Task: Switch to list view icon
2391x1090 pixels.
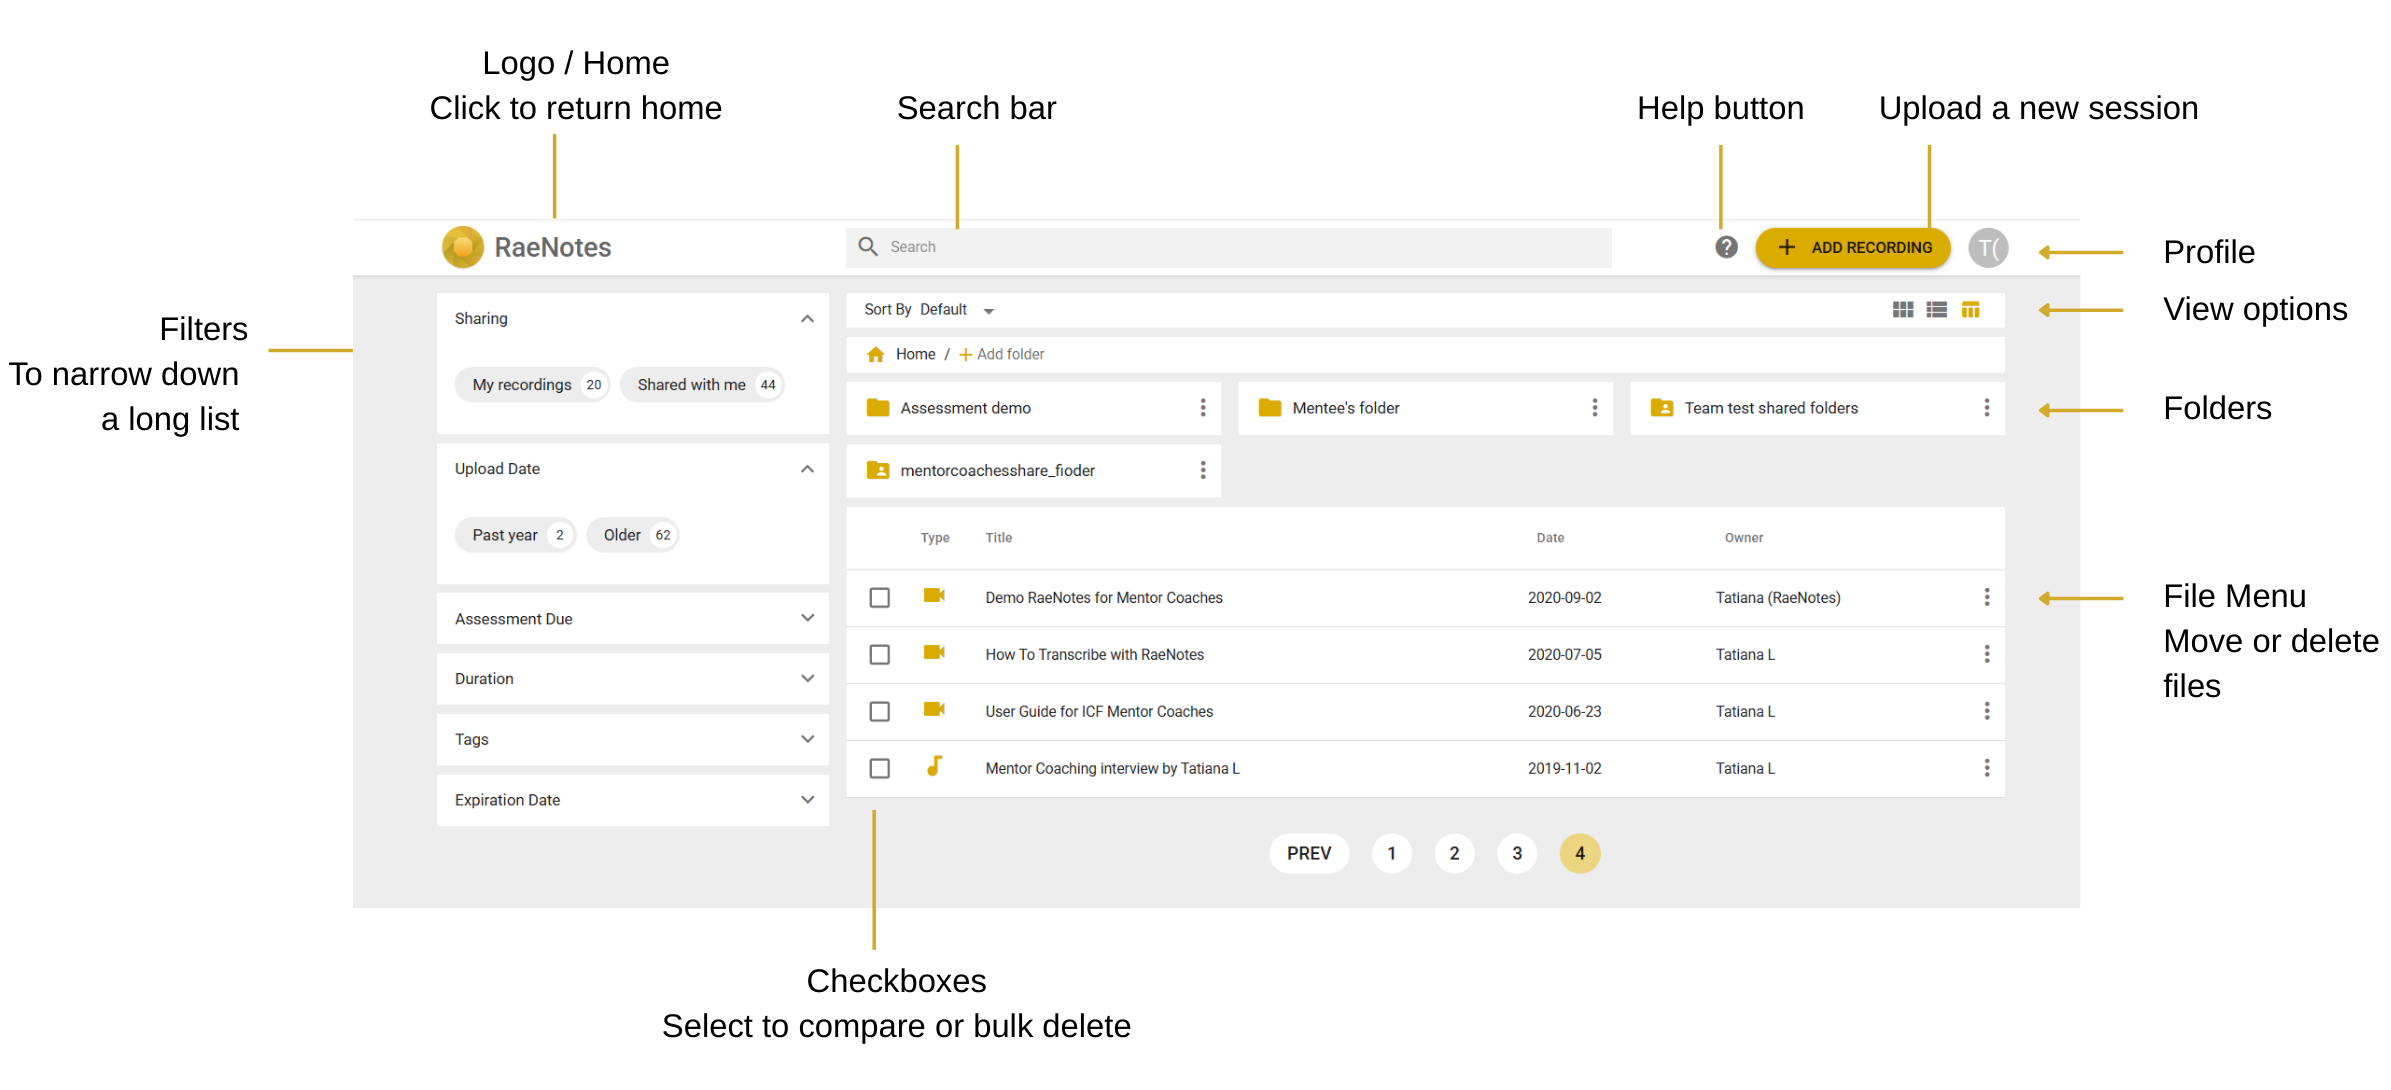Action: tap(1936, 310)
